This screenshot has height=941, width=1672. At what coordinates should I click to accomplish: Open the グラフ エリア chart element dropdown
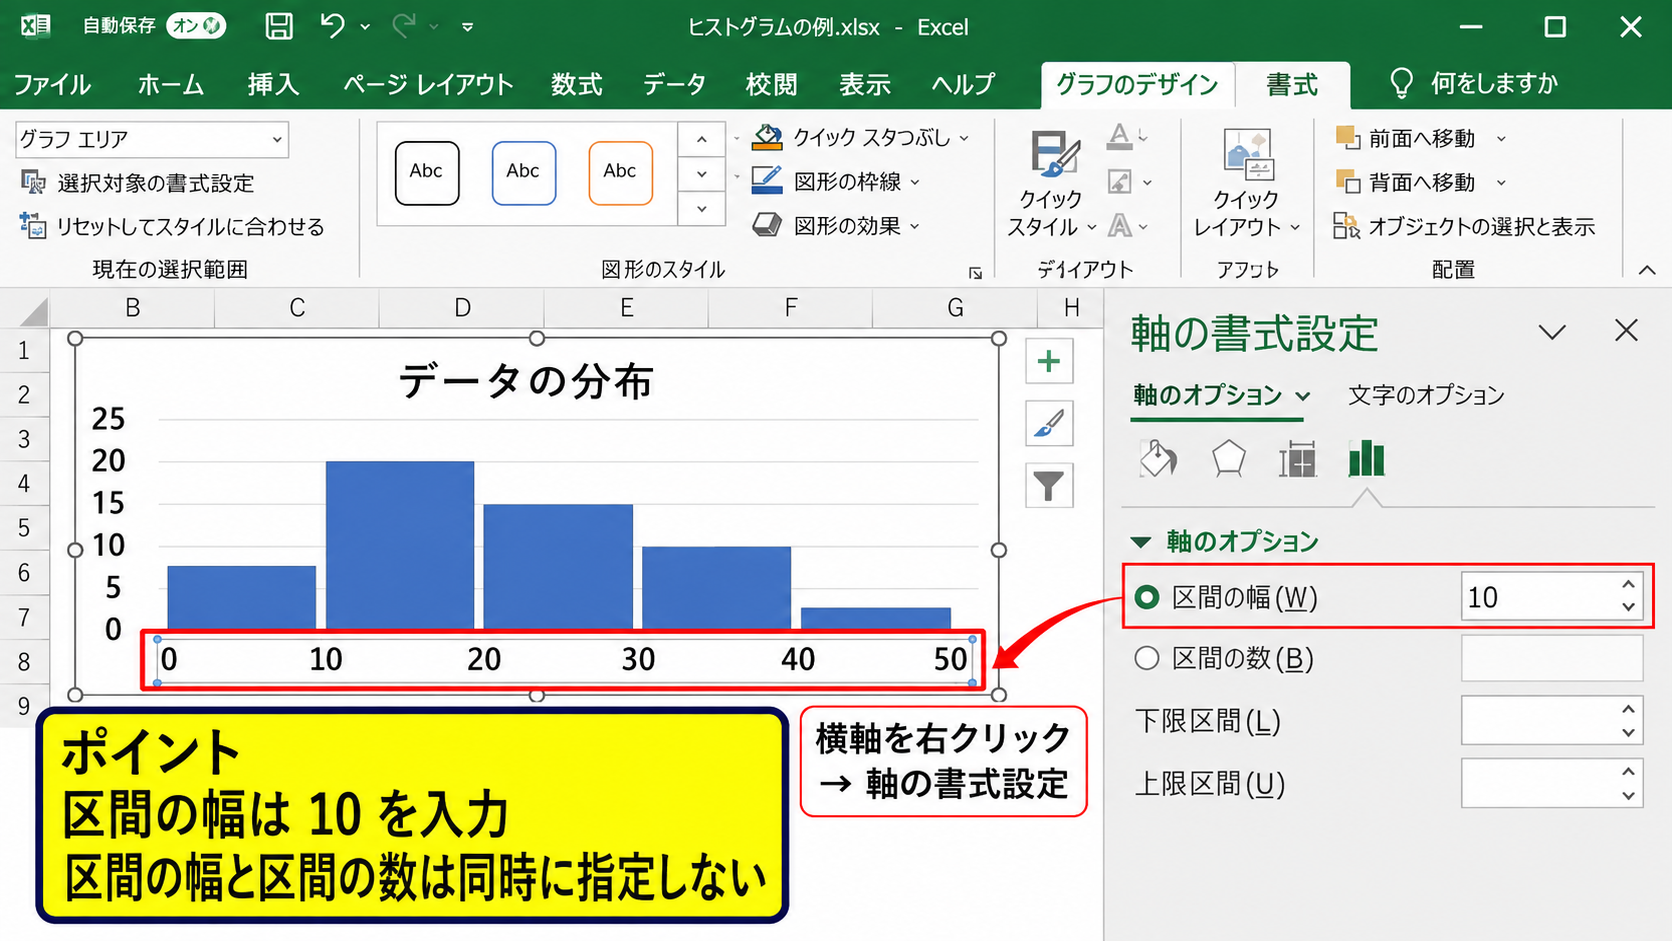tap(277, 139)
